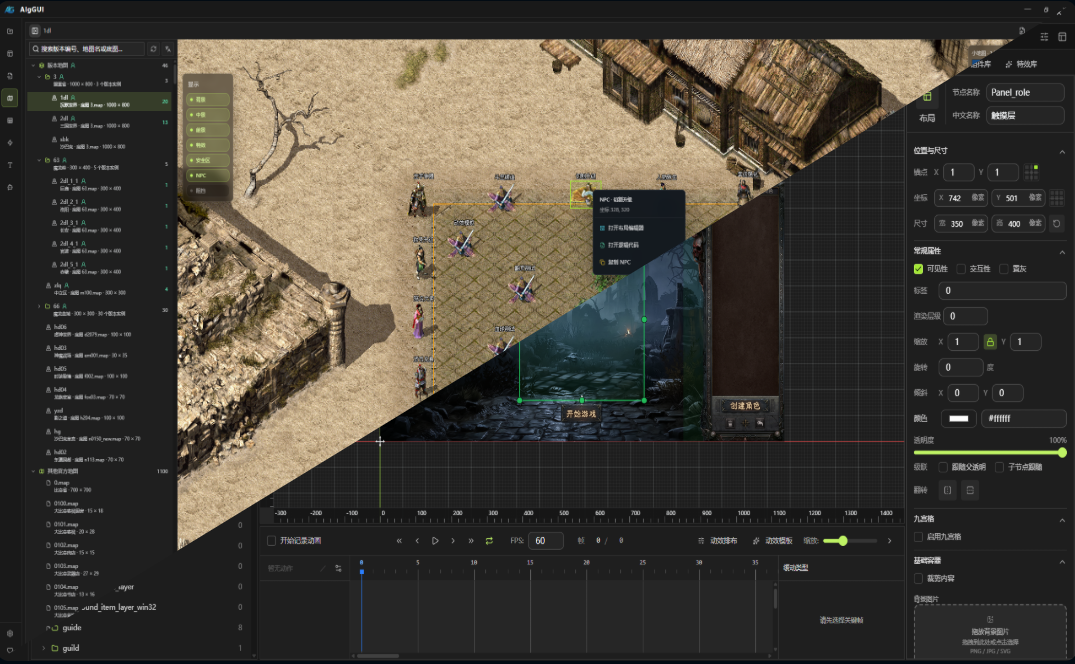Image resolution: width=1075 pixels, height=664 pixels.
Task: Click the coordinates grid icon beside 坐标 fields
Action: click(x=1057, y=197)
